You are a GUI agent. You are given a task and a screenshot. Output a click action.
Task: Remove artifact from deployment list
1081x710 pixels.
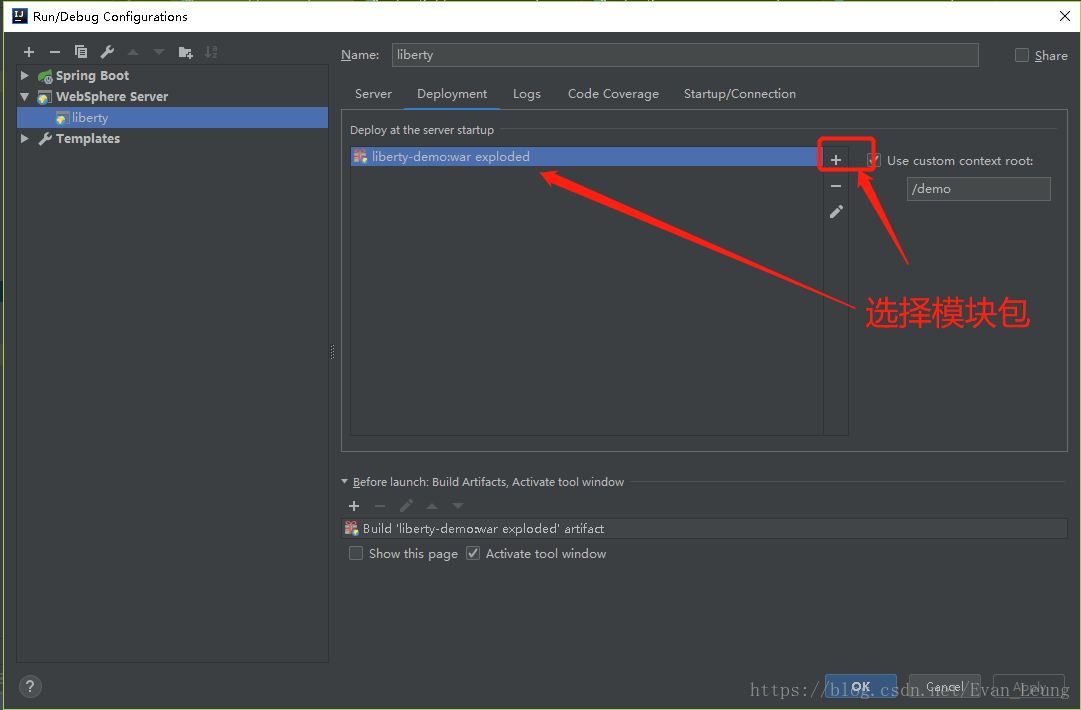[836, 186]
